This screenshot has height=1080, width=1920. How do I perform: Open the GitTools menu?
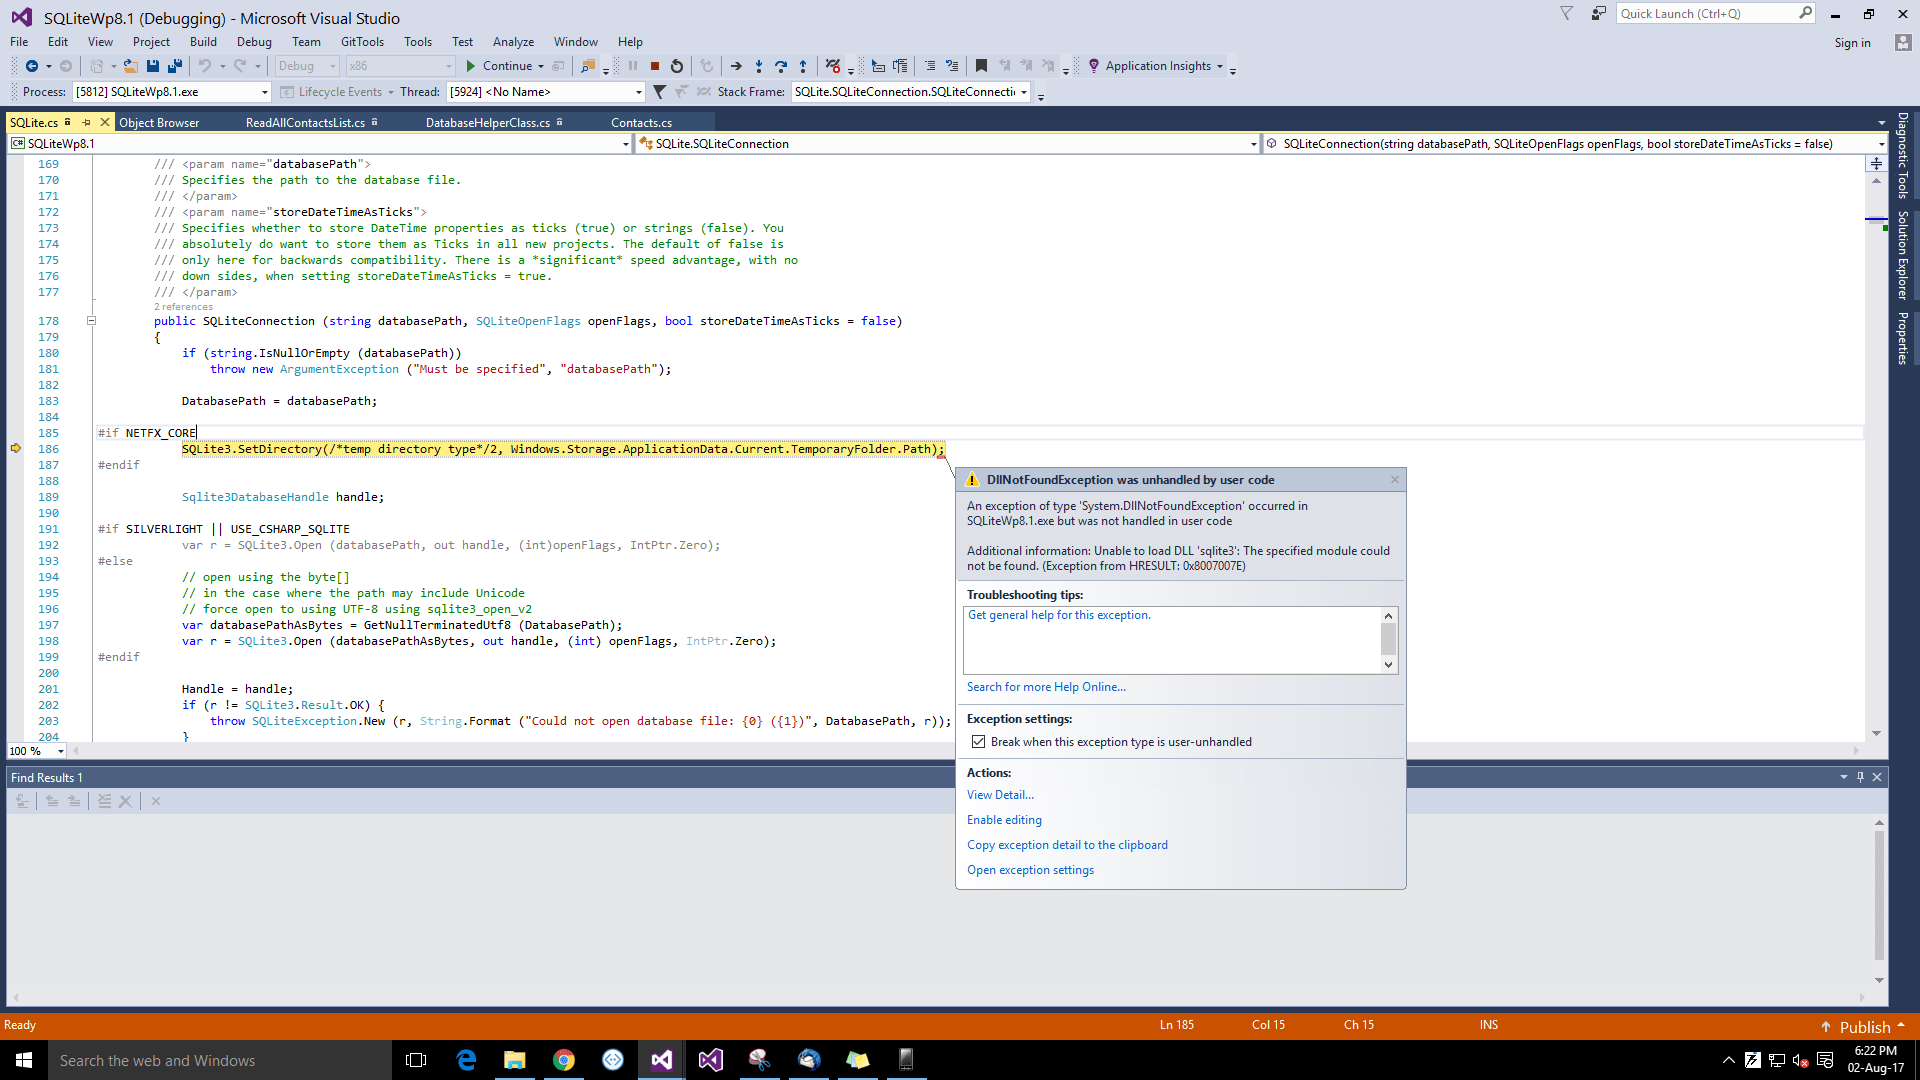click(362, 42)
